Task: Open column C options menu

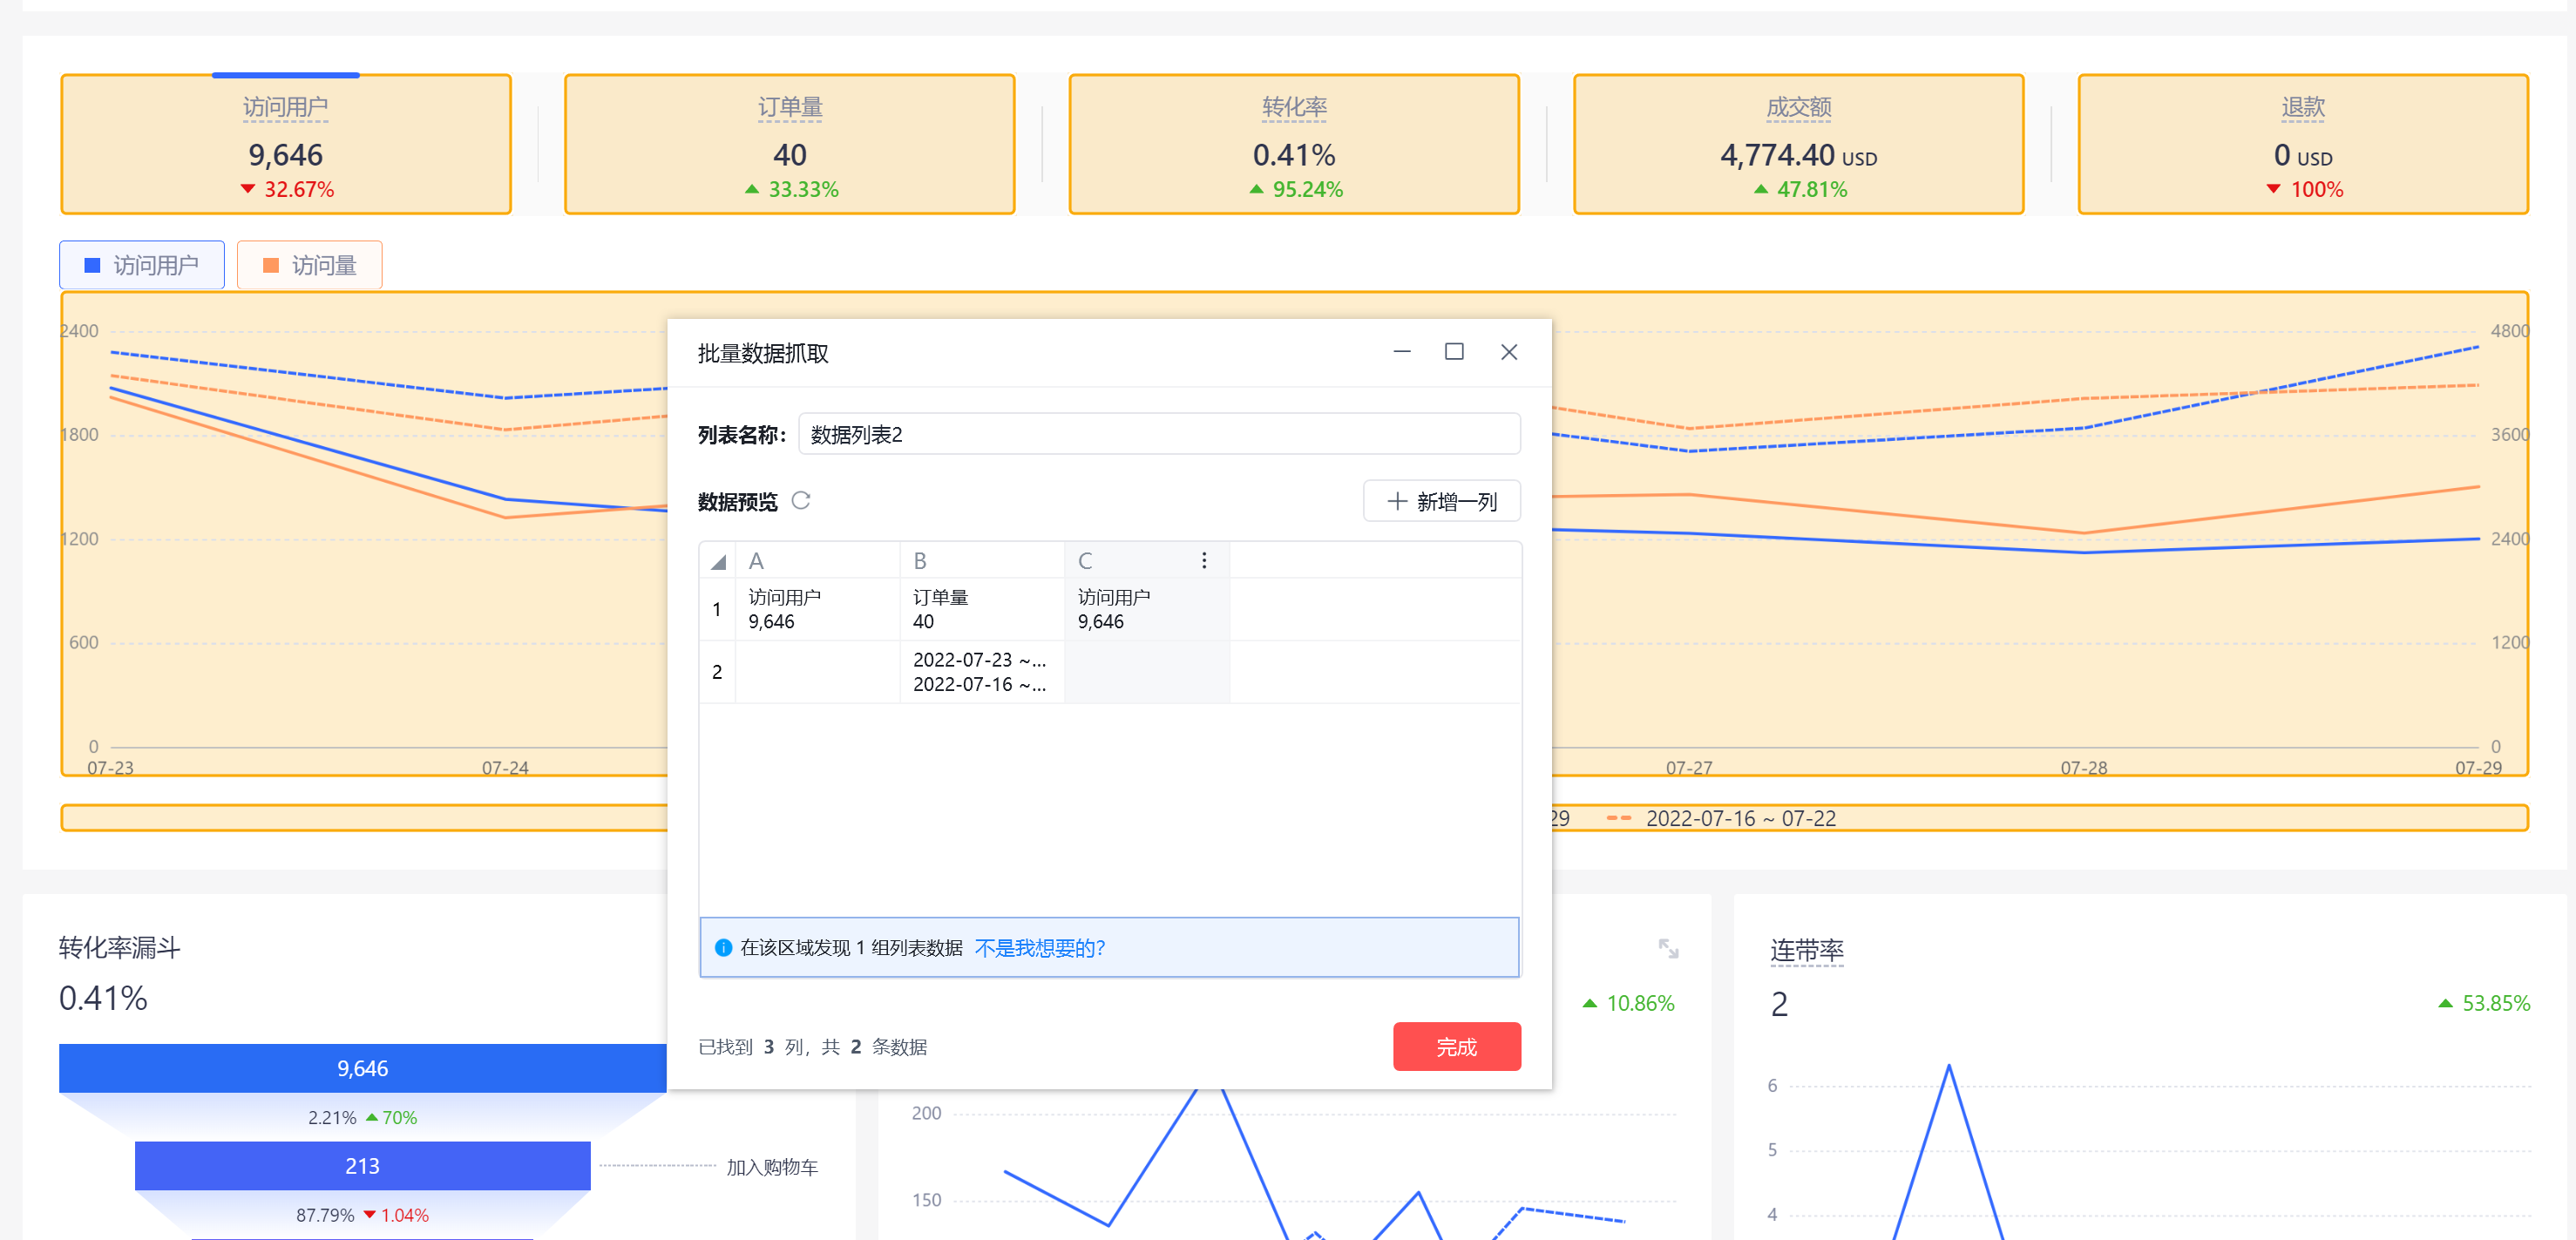Action: coord(1204,561)
